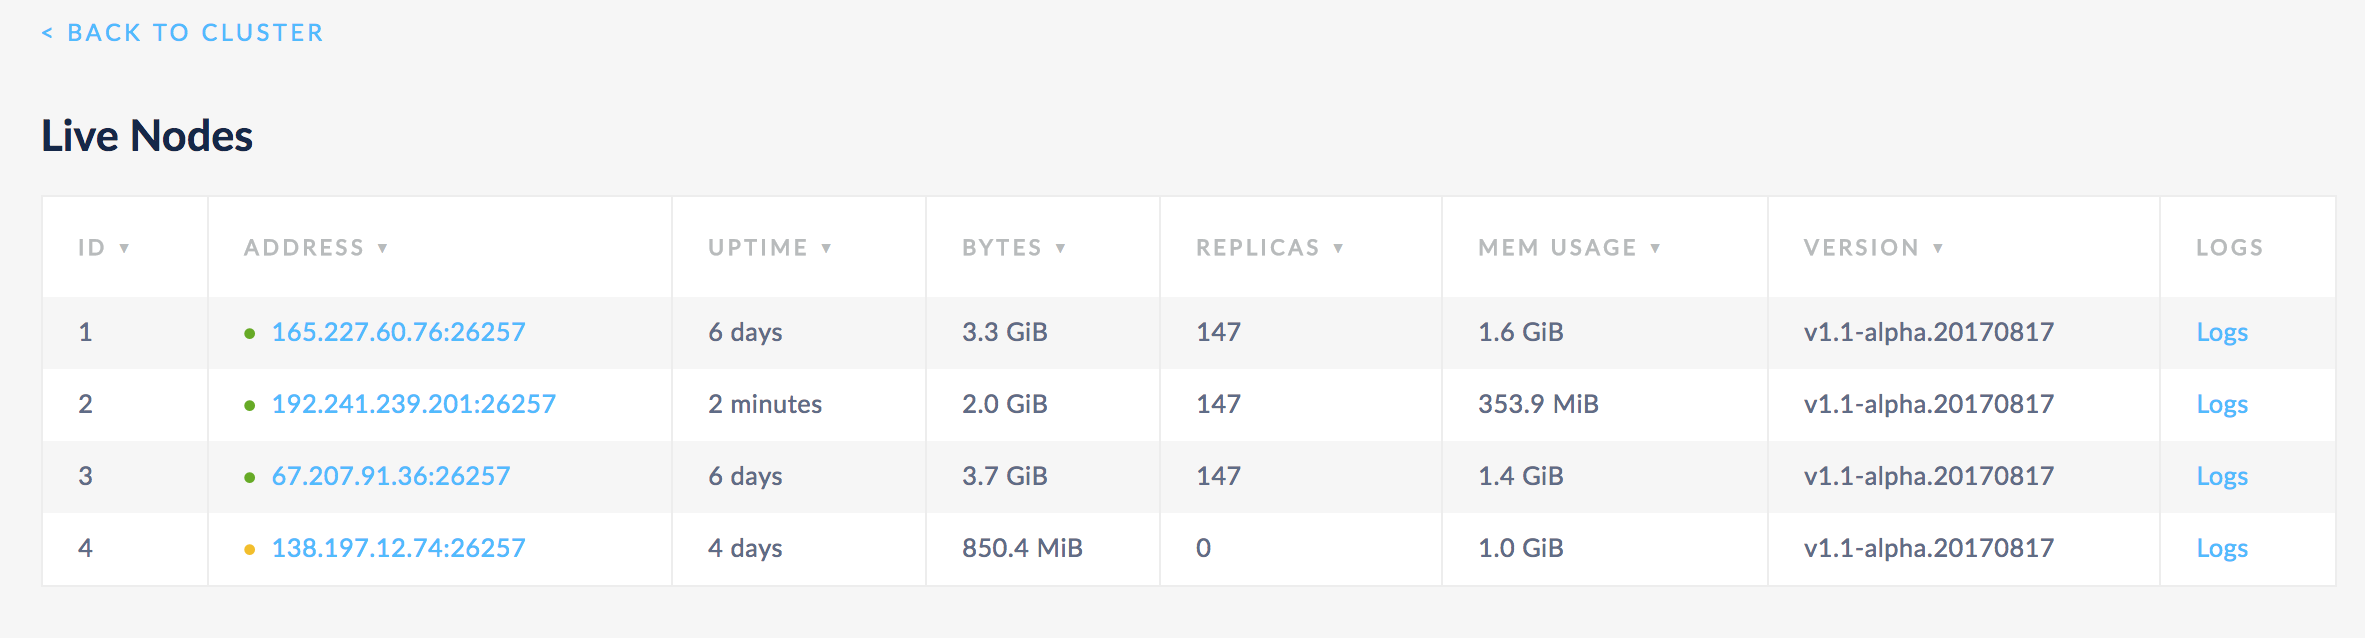The width and height of the screenshot is (2365, 638).
Task: Sort by Bytes column arrow
Action: coord(1061,248)
